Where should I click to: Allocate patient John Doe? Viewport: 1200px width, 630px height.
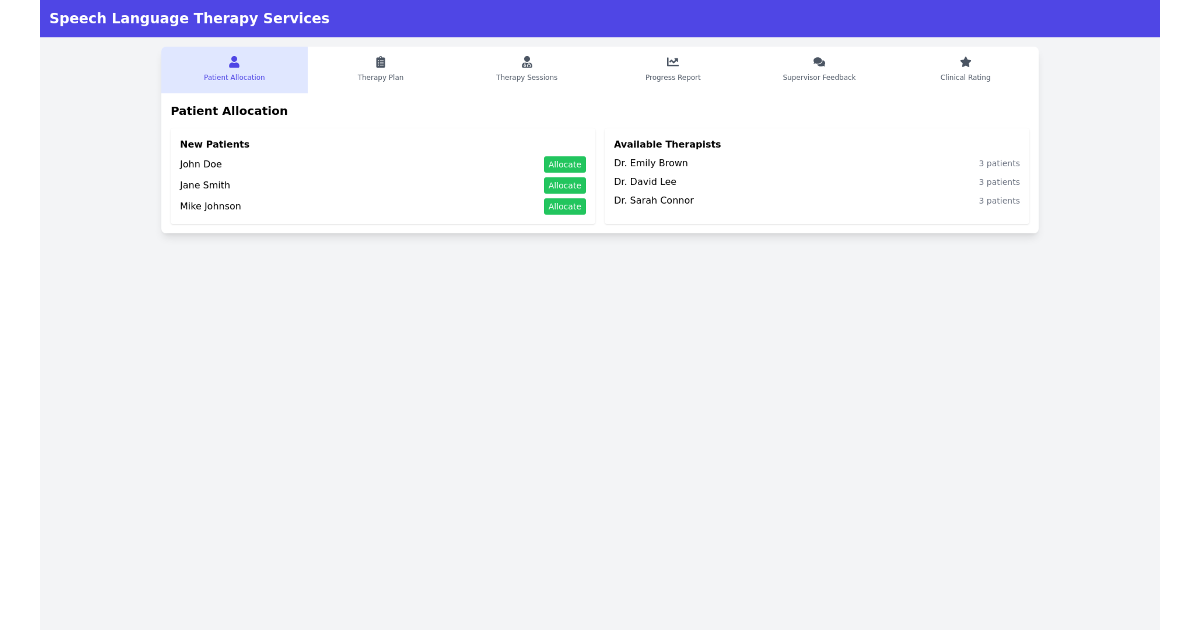(x=564, y=164)
